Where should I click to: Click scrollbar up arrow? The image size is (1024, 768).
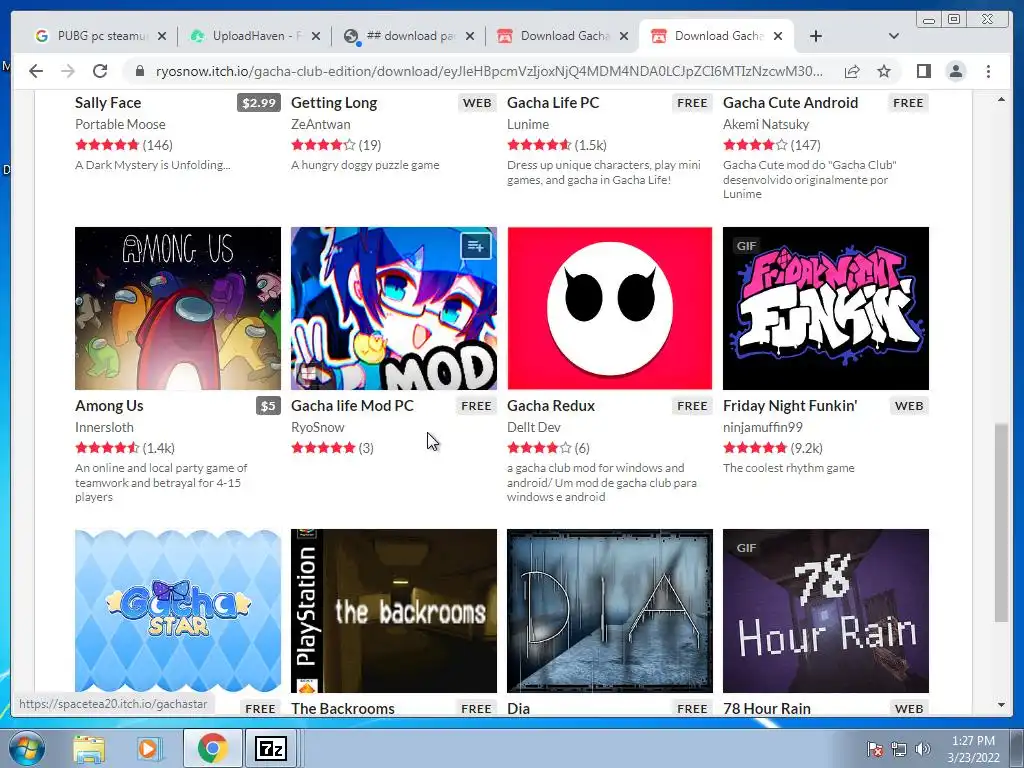click(1001, 99)
